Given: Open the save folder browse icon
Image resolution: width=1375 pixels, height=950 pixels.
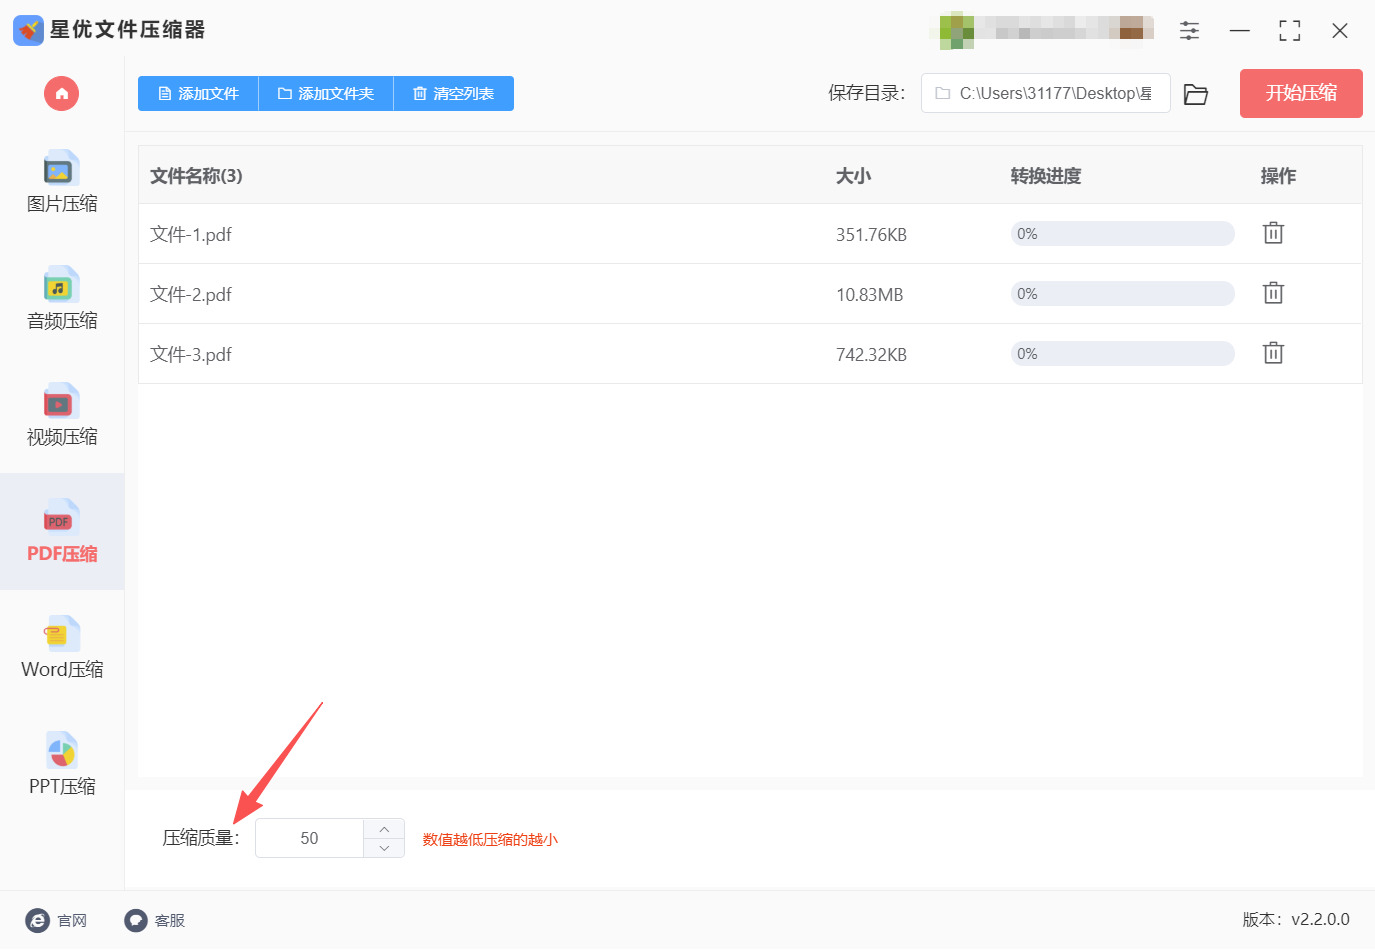Looking at the screenshot, I should tap(1196, 94).
